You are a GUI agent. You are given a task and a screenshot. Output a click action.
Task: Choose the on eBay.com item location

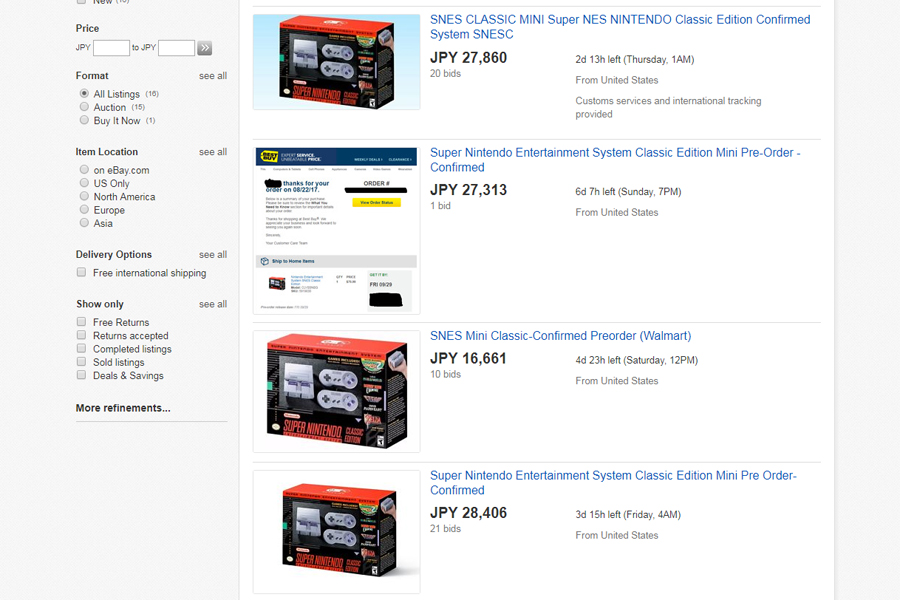[84, 169]
